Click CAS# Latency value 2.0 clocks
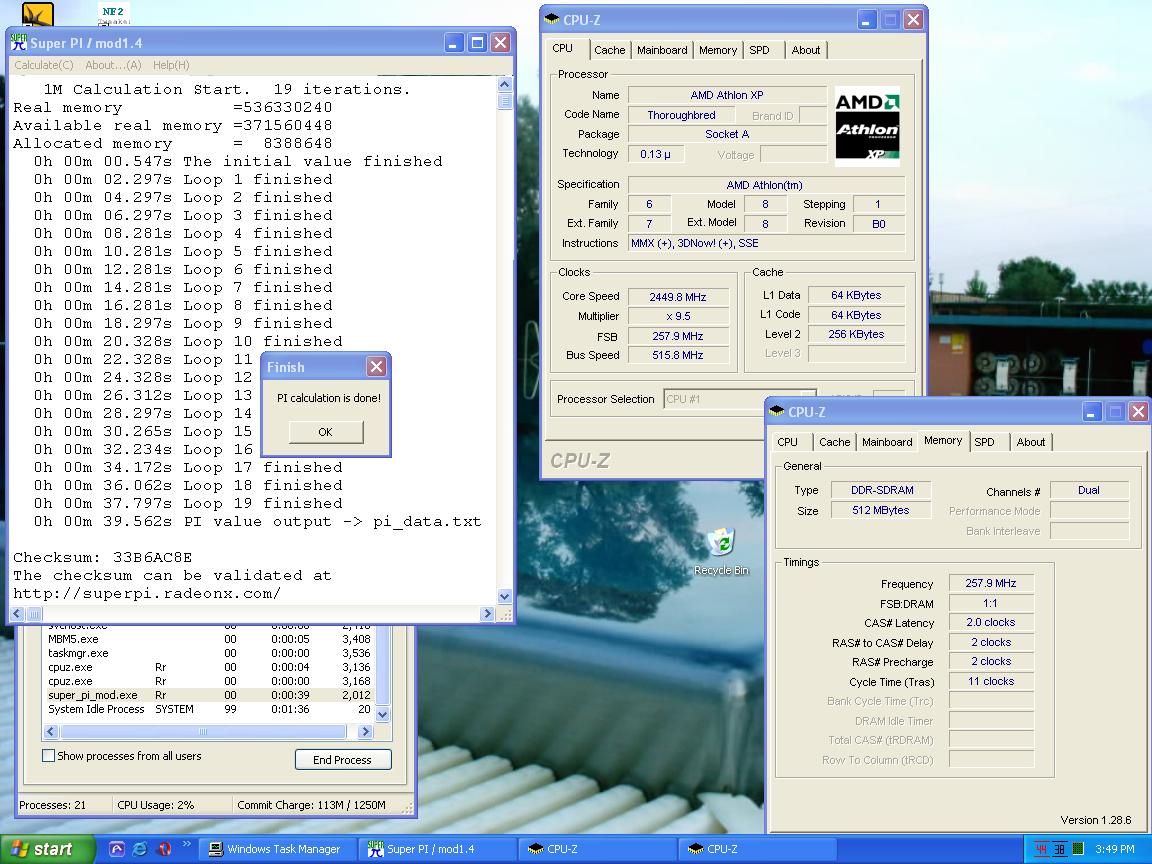 [x=990, y=622]
